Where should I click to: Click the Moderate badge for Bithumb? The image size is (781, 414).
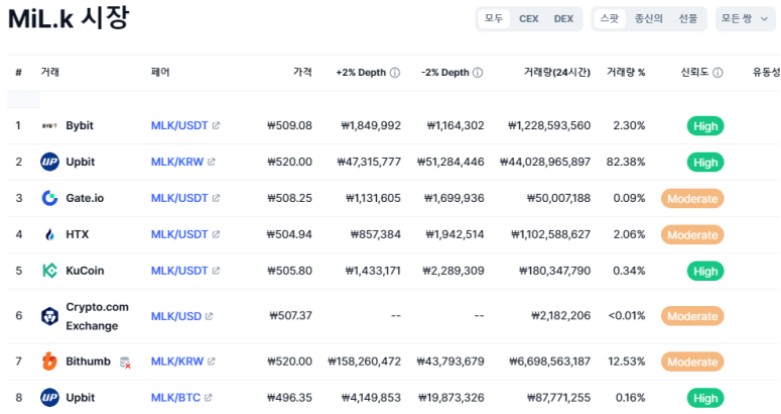coord(692,362)
